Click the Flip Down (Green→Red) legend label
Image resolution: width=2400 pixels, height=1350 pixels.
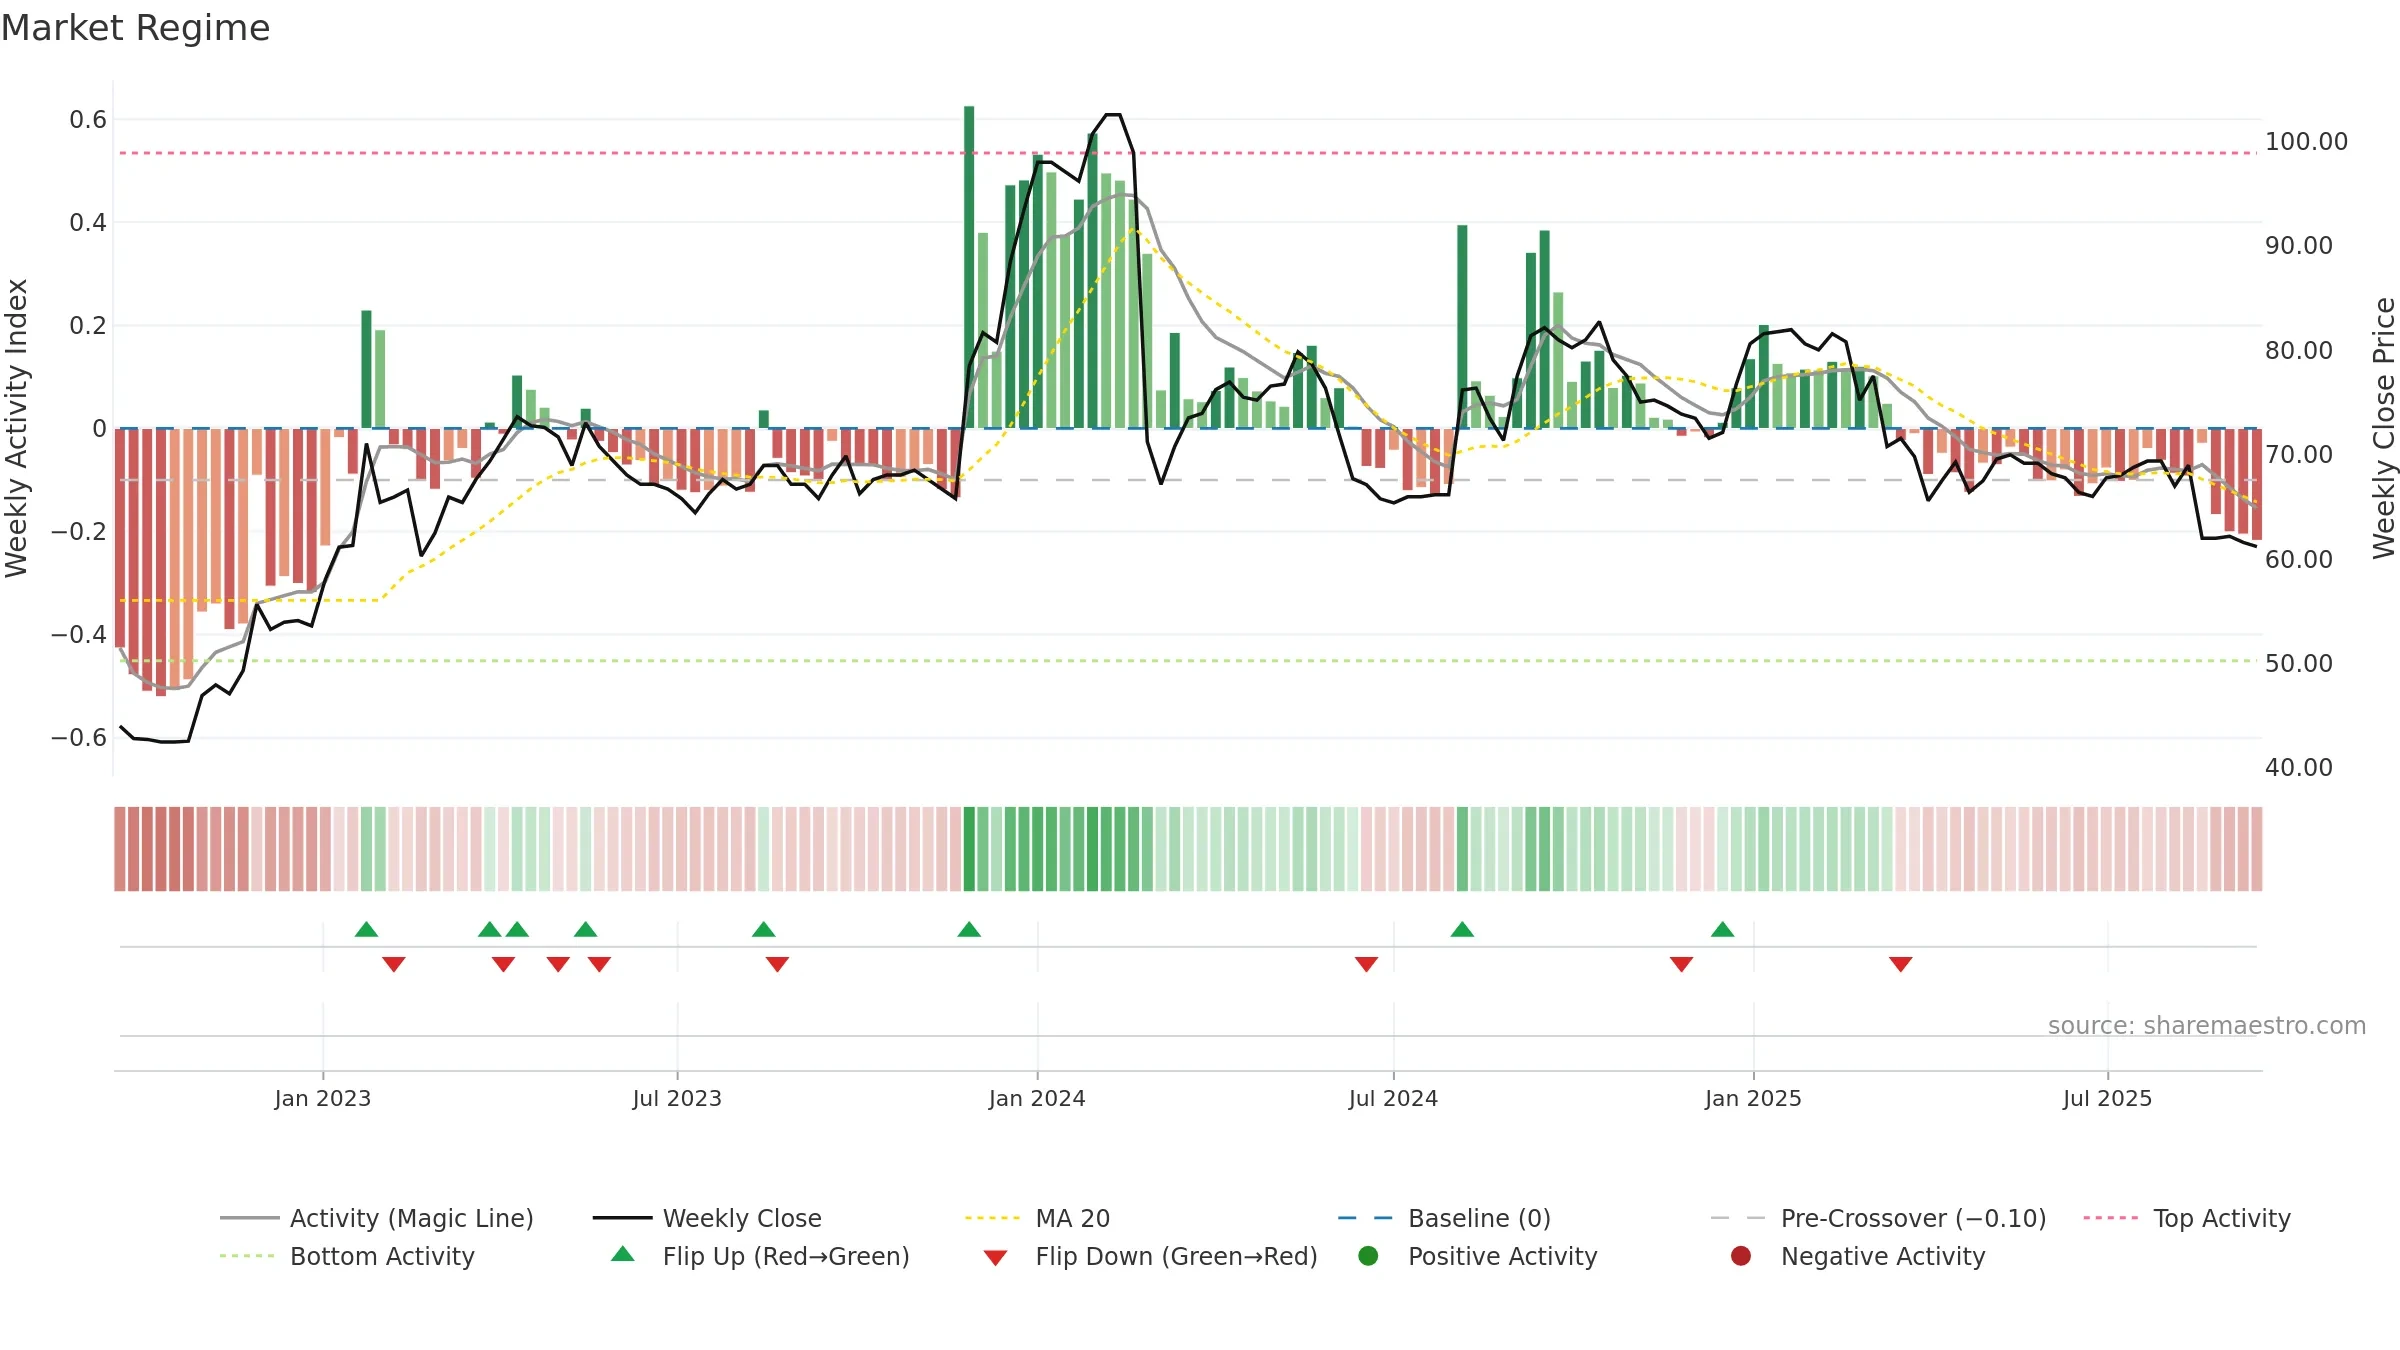pos(1176,1256)
